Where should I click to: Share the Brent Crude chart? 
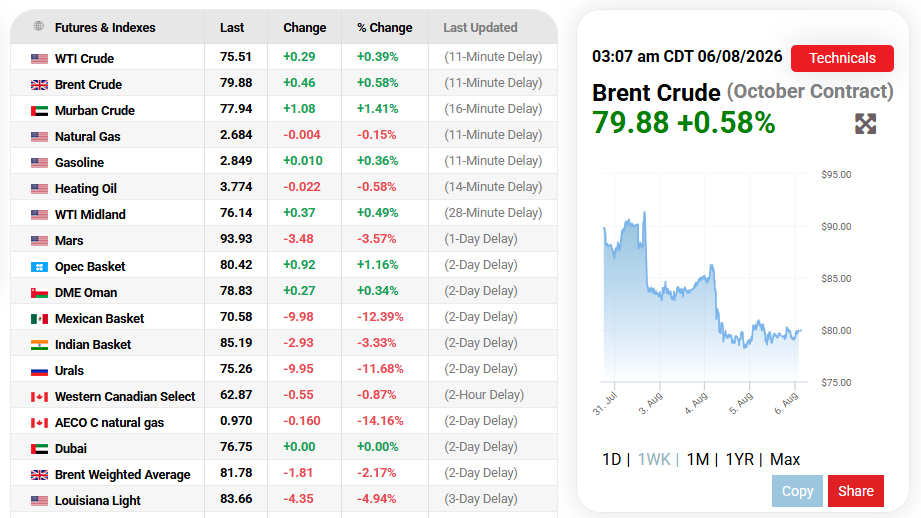click(856, 491)
